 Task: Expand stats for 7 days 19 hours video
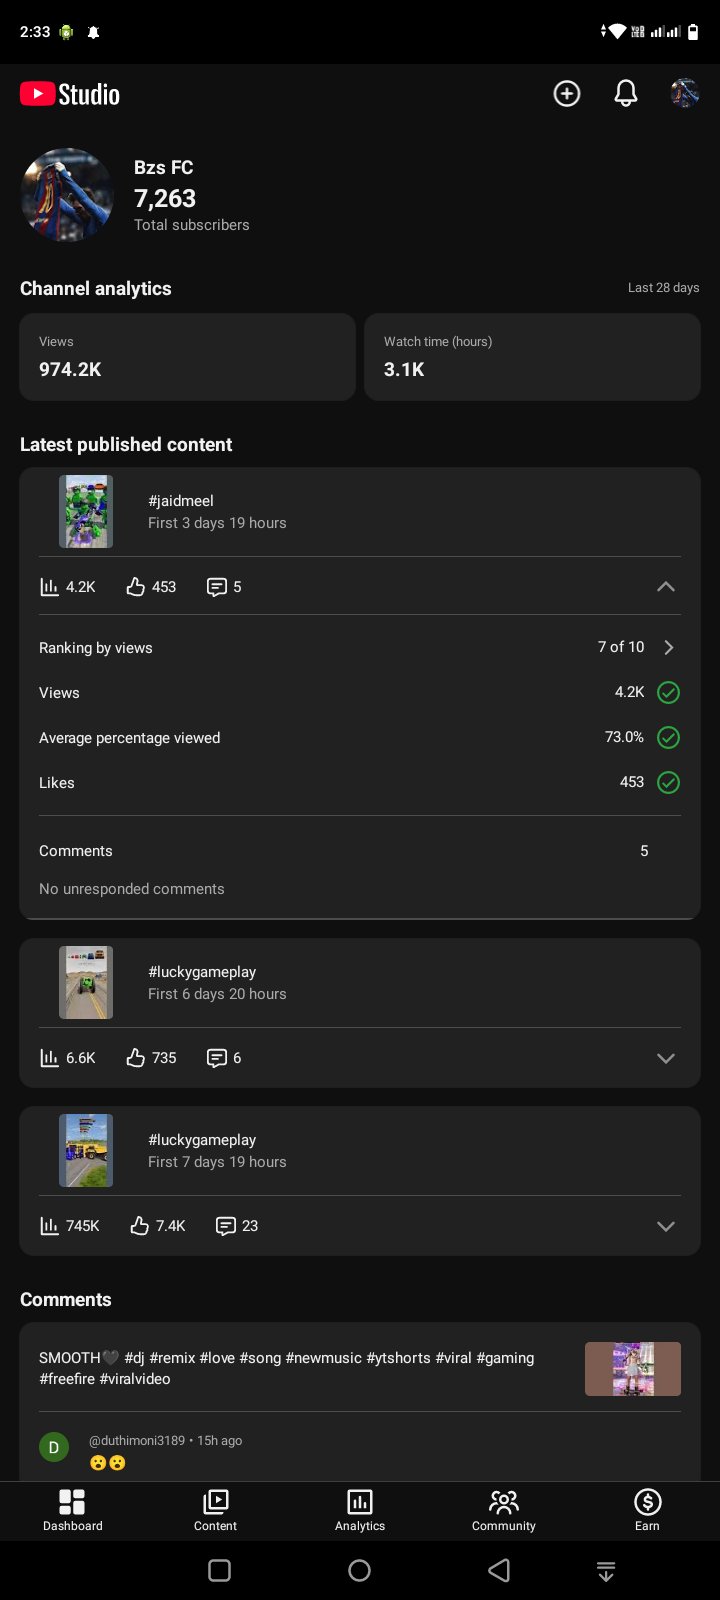click(666, 1226)
